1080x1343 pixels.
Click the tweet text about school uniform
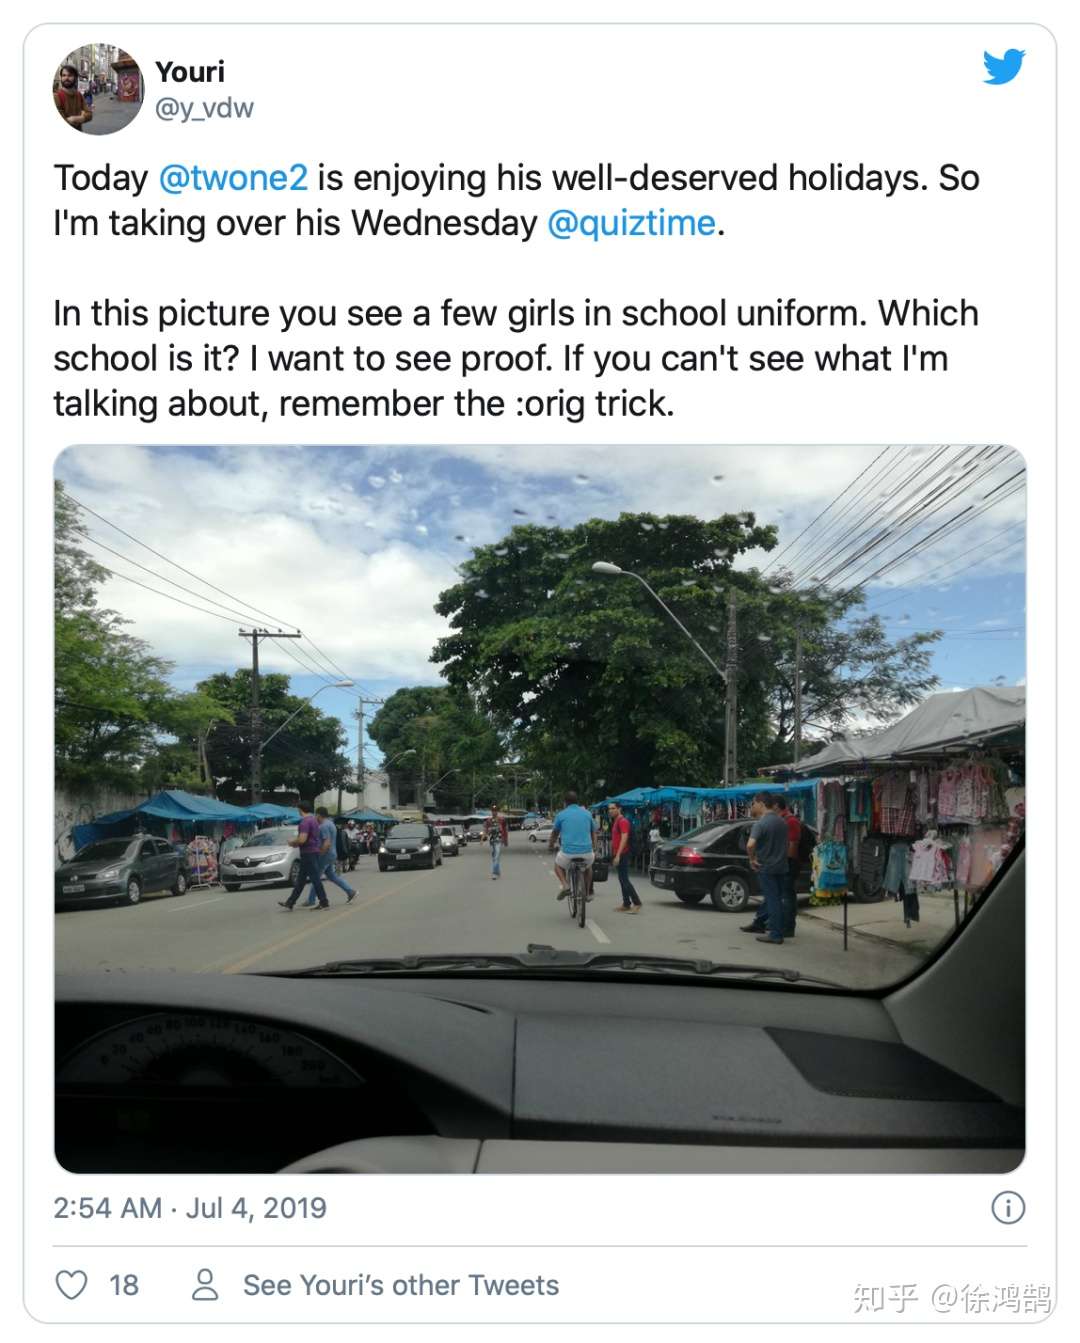515,358
